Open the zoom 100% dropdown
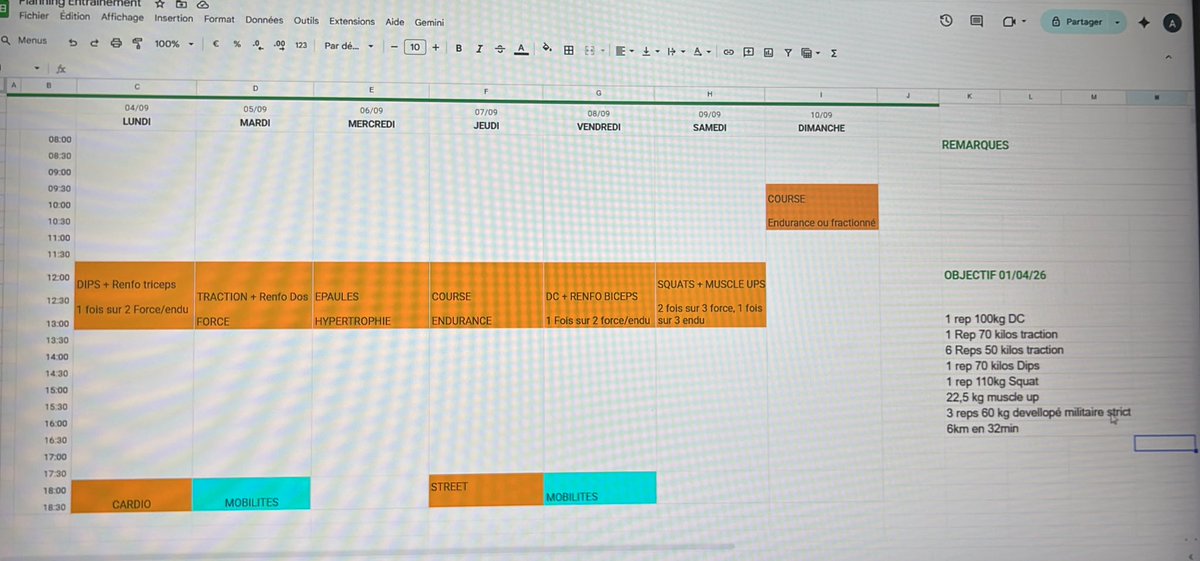Viewport: 1200px width, 561px height. coord(174,44)
